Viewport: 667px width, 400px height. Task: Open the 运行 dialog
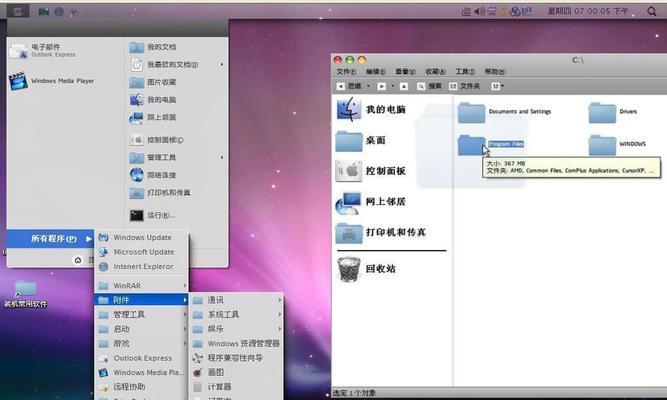click(152, 215)
